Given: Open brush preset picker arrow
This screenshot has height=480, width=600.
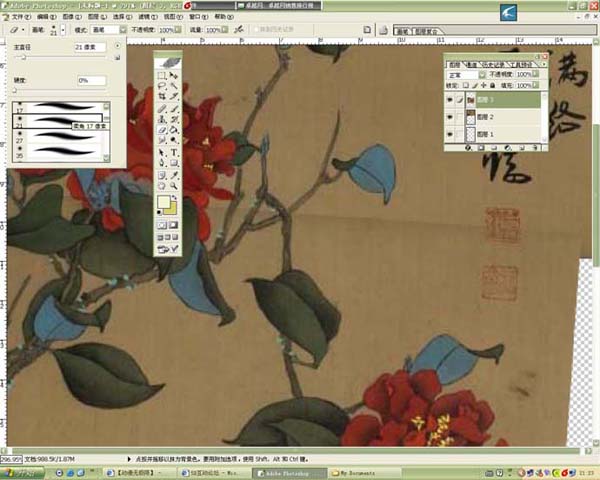Looking at the screenshot, I should [x=63, y=30].
